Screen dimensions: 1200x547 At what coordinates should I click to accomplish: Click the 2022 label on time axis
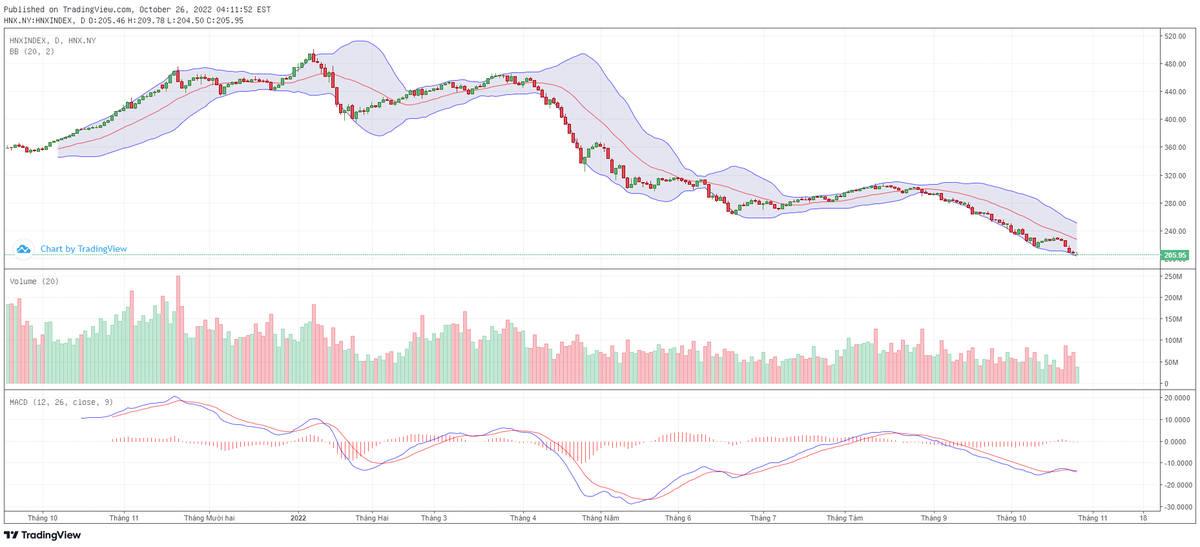pyautogui.click(x=297, y=518)
